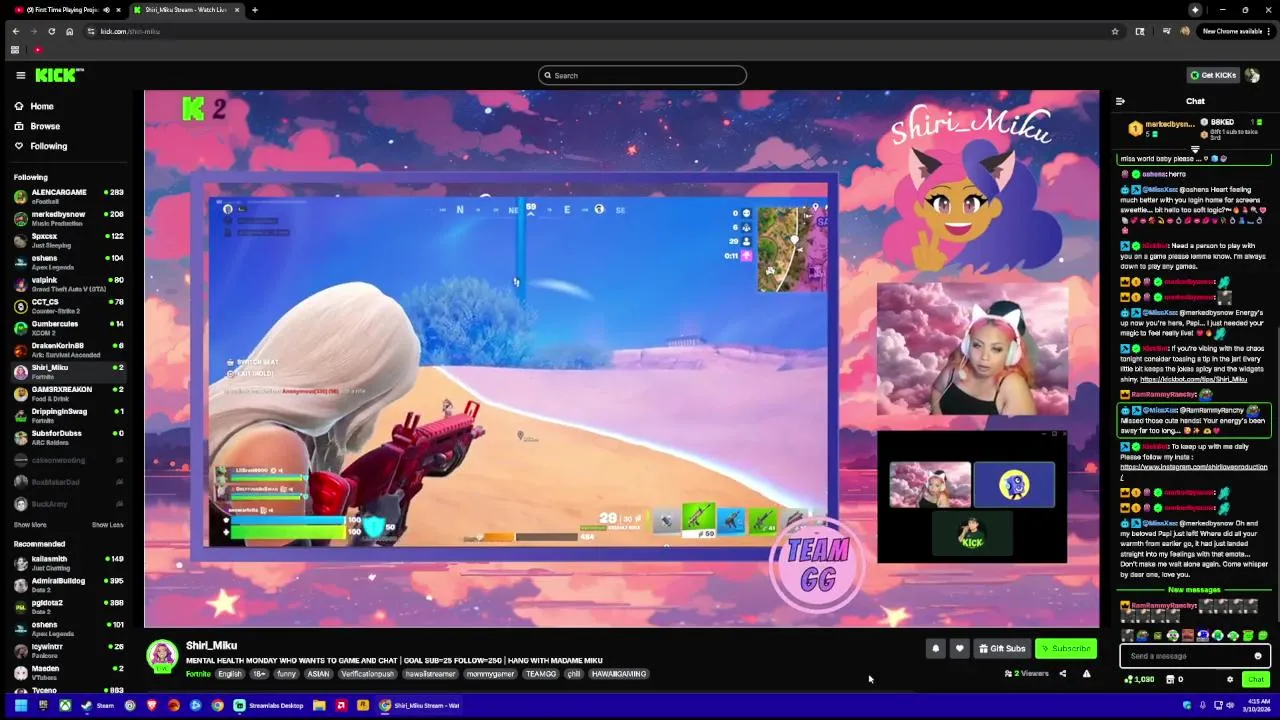Collapse the chat panel with arrow icon

pyautogui.click(x=1120, y=101)
